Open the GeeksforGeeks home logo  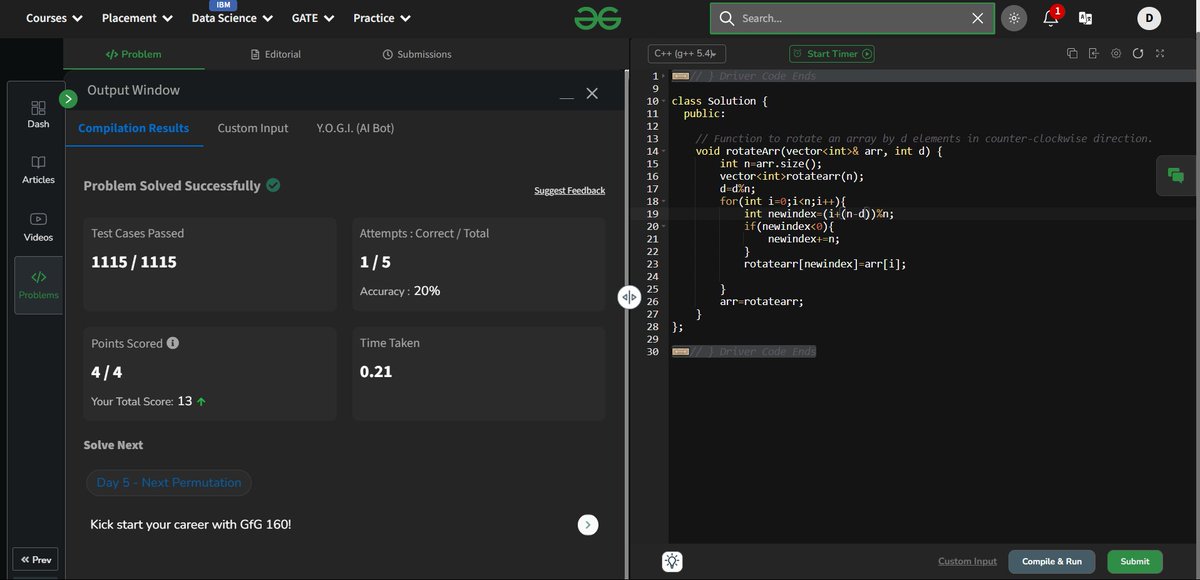(x=598, y=18)
